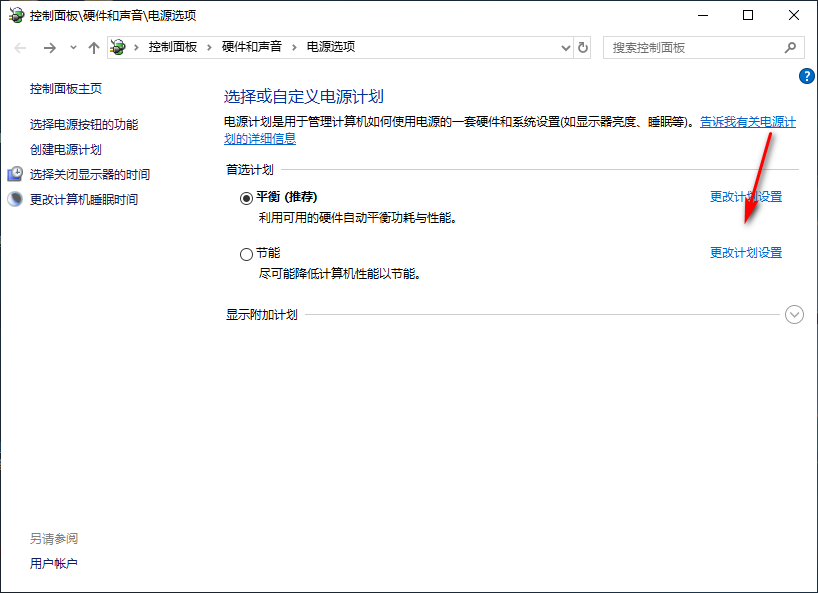Viewport: 818px width, 593px height.
Task: Click the display sleep icon beside 选择关闭显示器的时间
Action: click(x=14, y=173)
